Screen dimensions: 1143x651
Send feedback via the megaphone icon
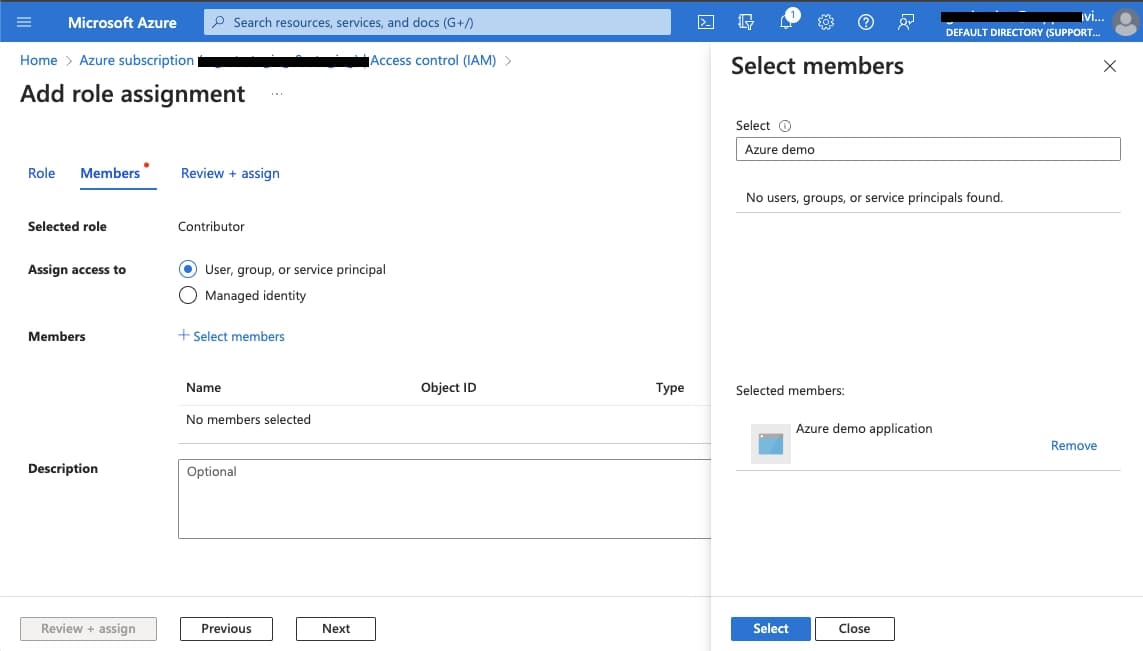tap(906, 21)
